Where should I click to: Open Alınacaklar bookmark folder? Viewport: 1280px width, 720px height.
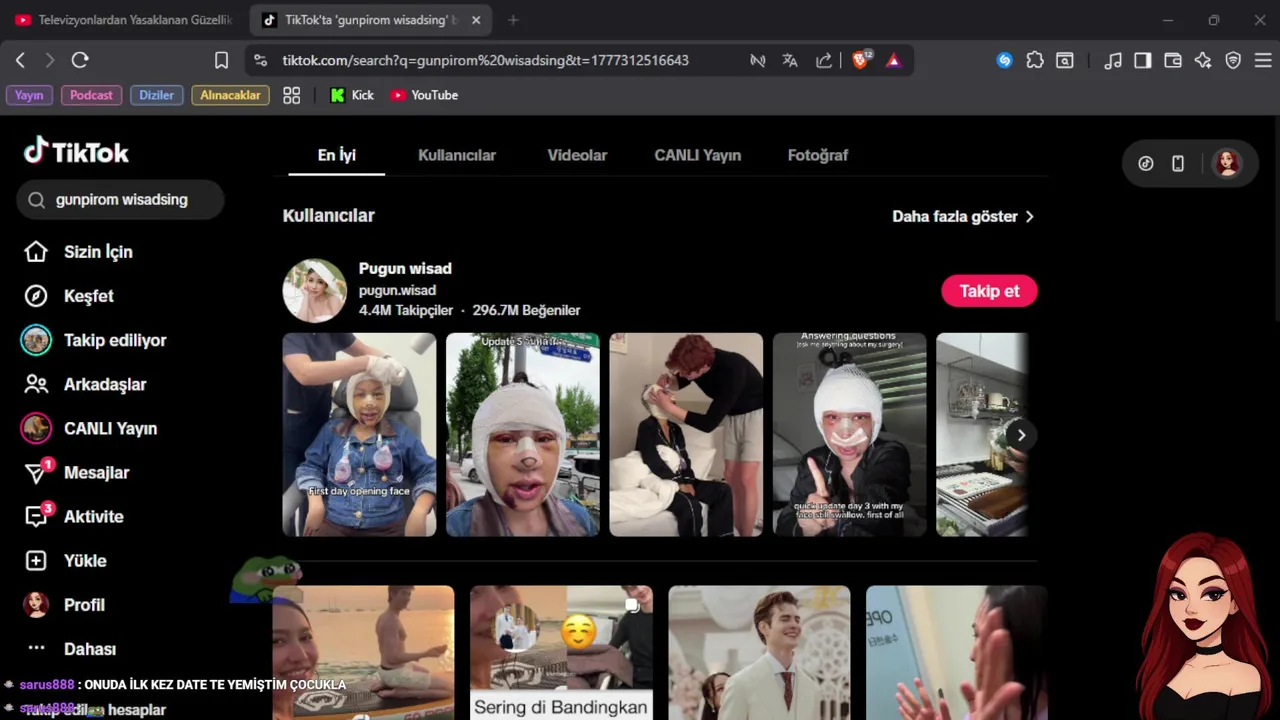click(x=230, y=95)
